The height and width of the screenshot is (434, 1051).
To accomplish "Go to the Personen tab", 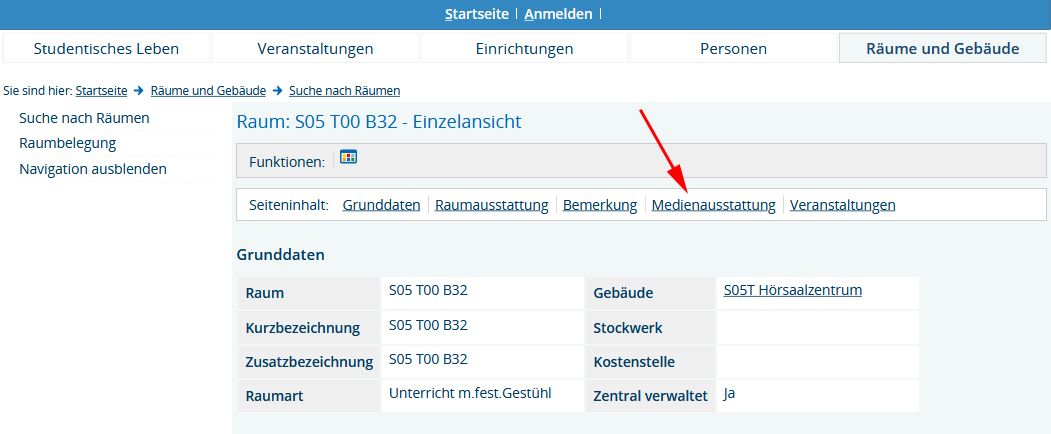I will pos(733,48).
